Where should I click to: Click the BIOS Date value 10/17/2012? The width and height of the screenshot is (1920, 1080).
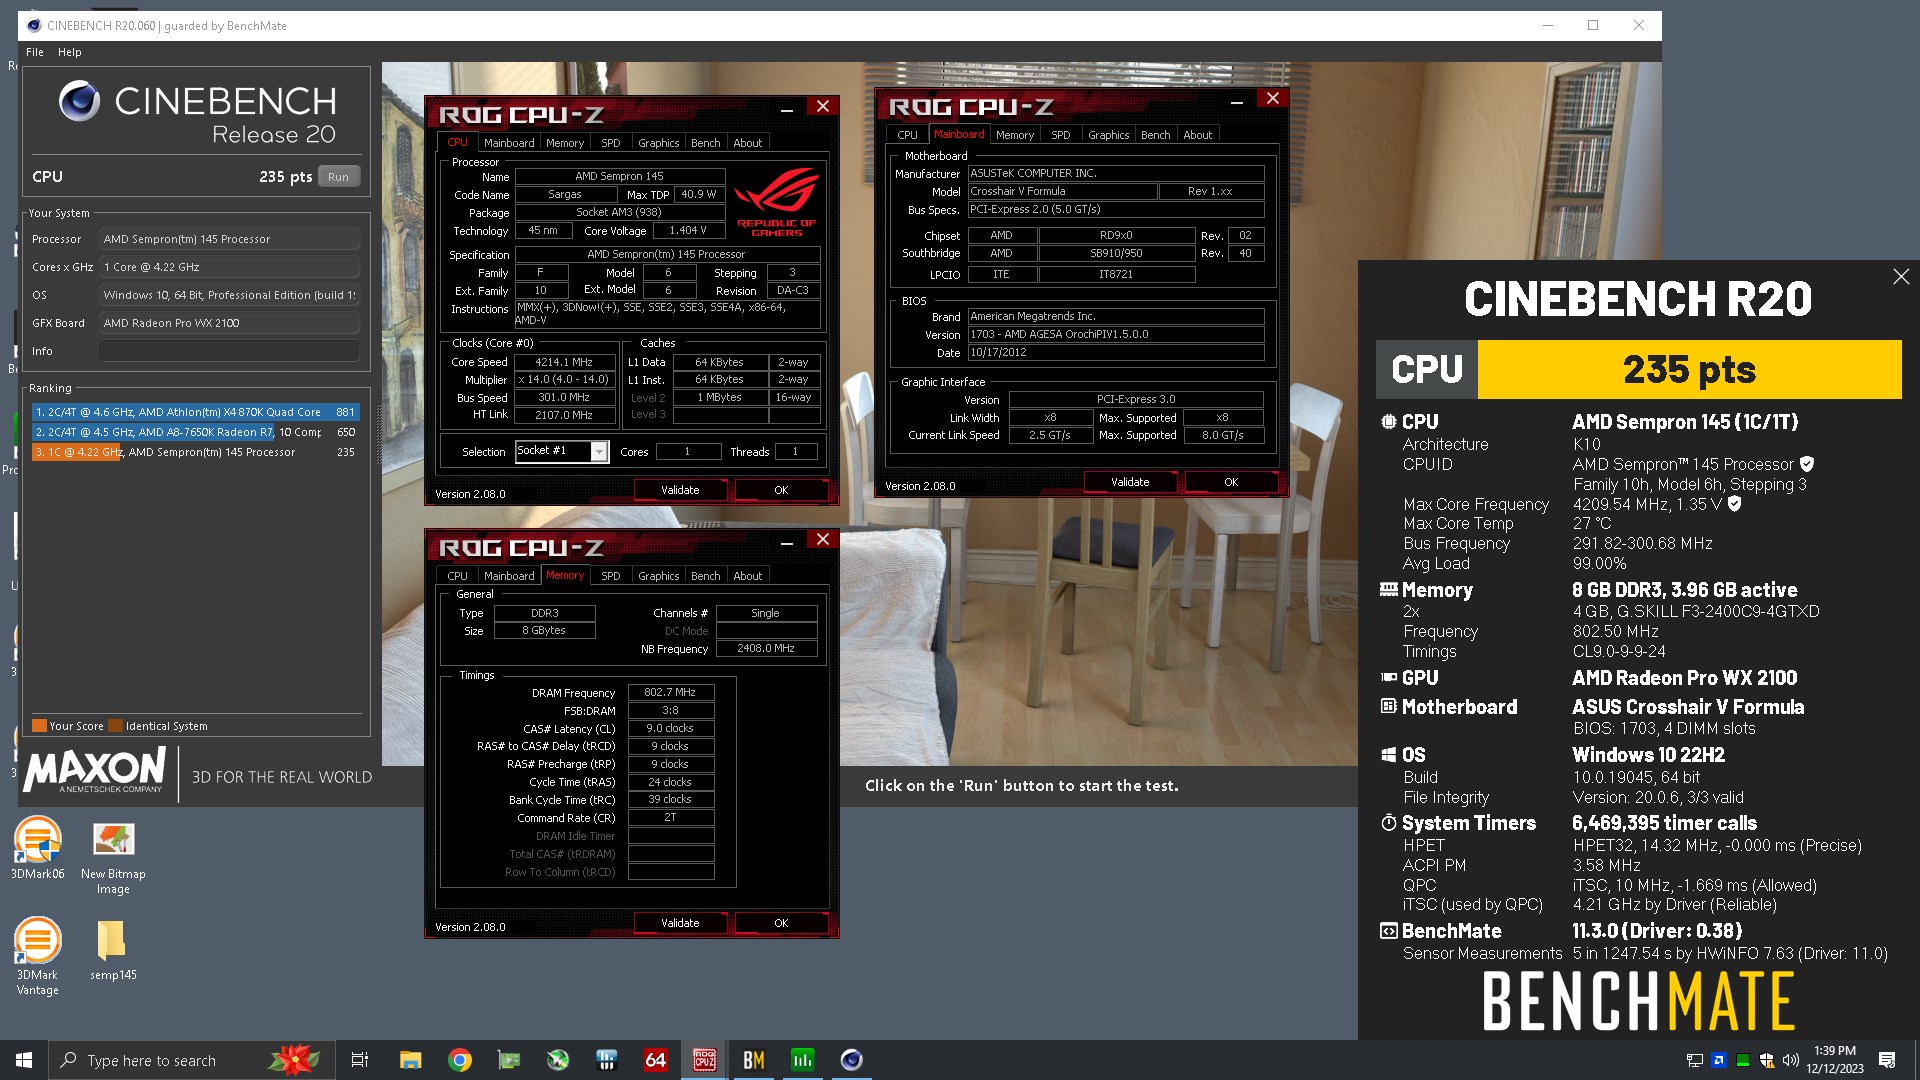coord(1115,352)
